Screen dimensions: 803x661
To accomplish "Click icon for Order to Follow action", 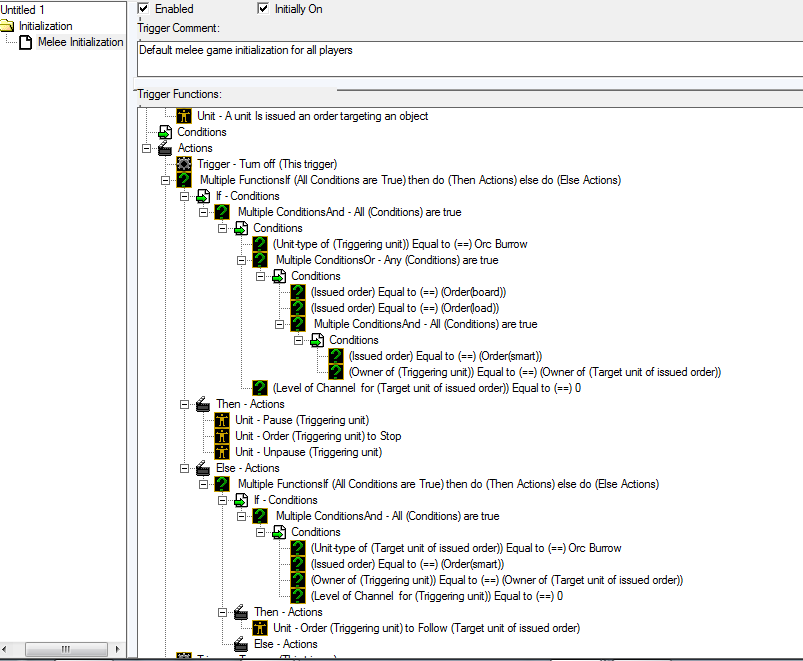I will pos(260,628).
